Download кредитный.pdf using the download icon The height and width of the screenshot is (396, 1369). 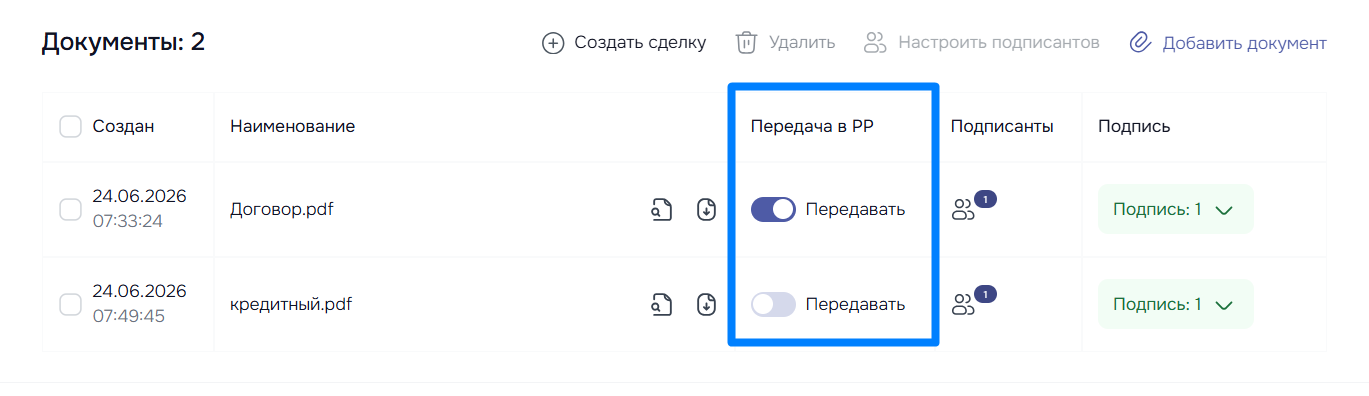(x=706, y=304)
